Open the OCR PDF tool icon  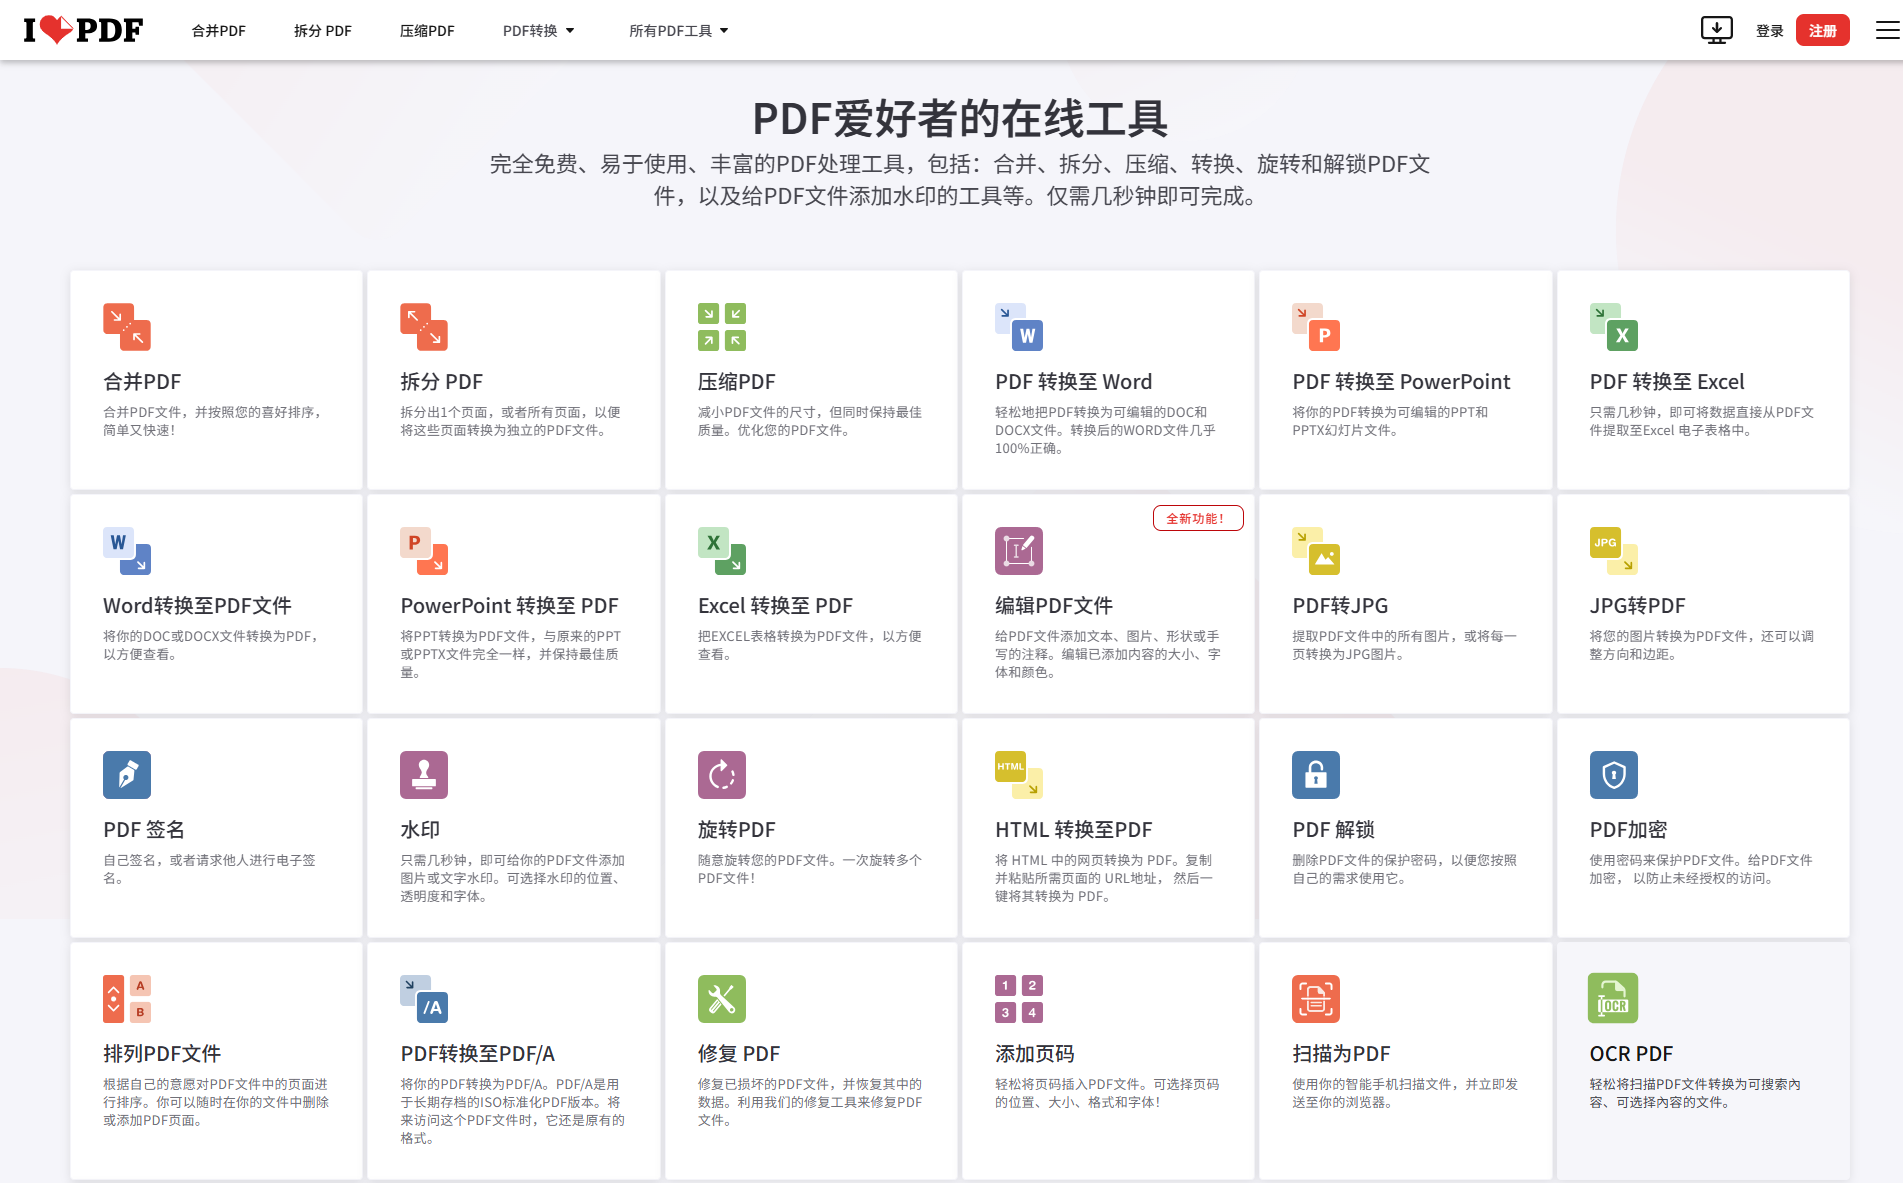pos(1613,997)
